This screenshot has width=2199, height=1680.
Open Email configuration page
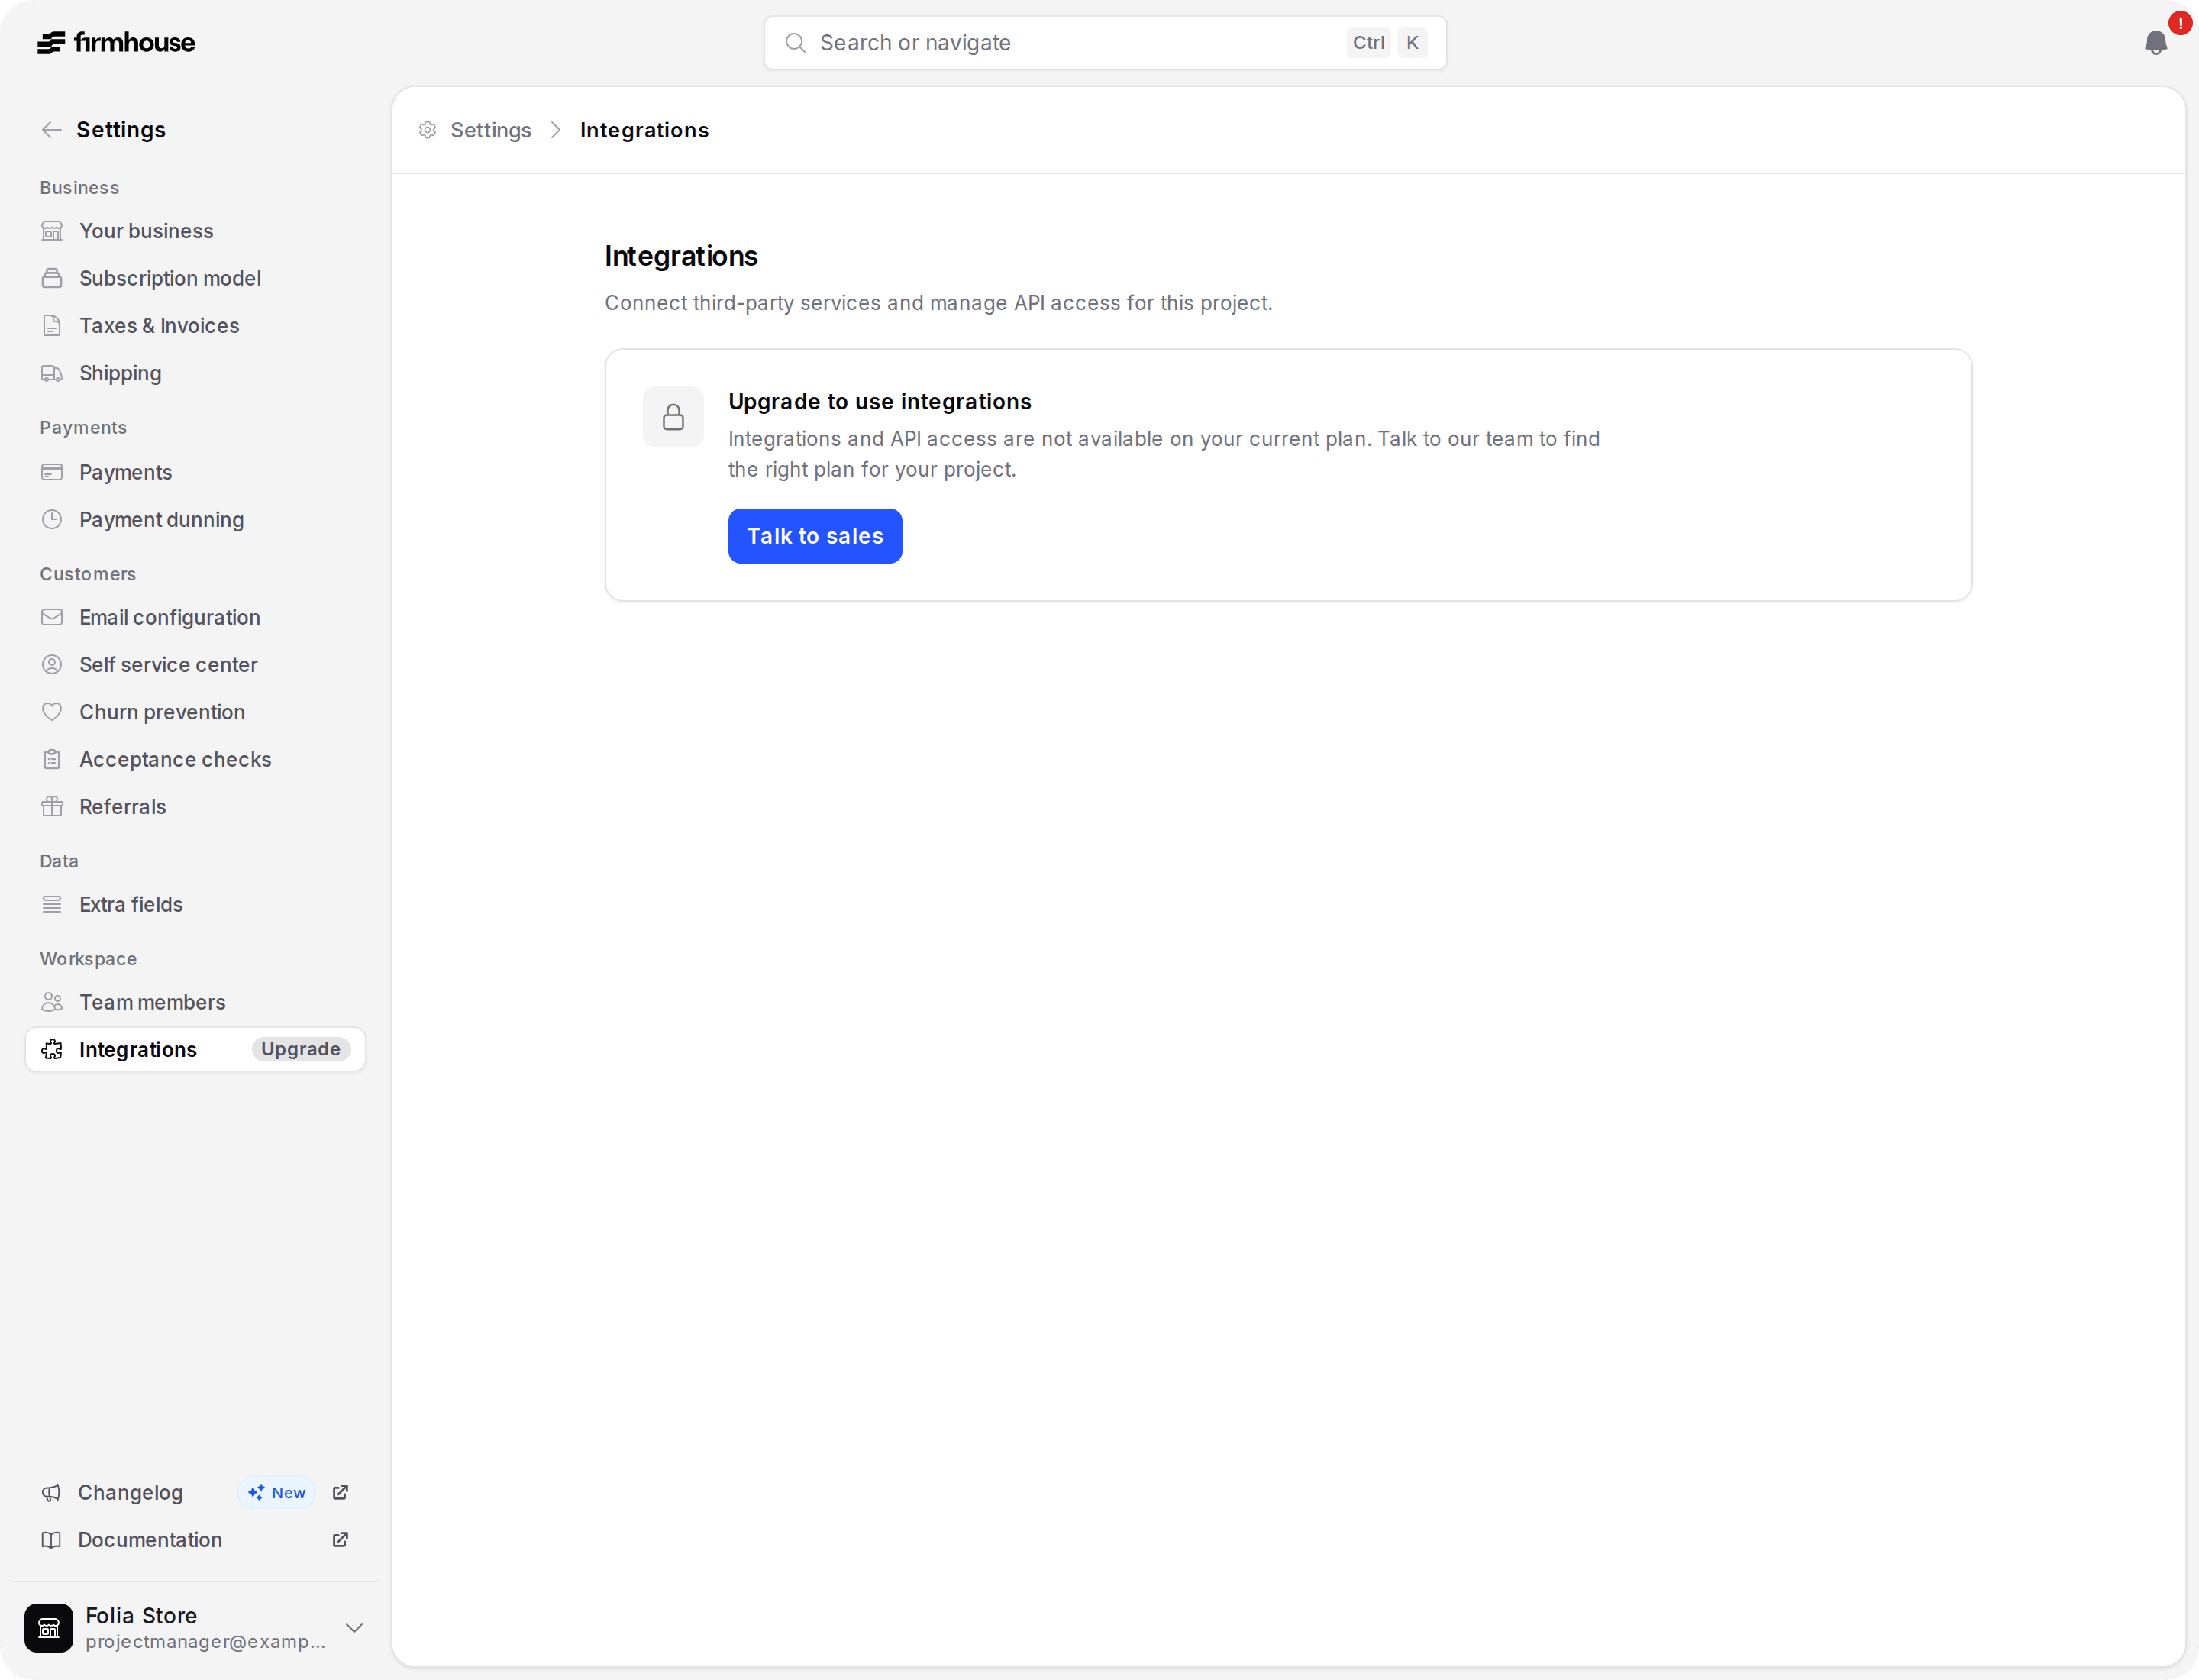pos(195,618)
